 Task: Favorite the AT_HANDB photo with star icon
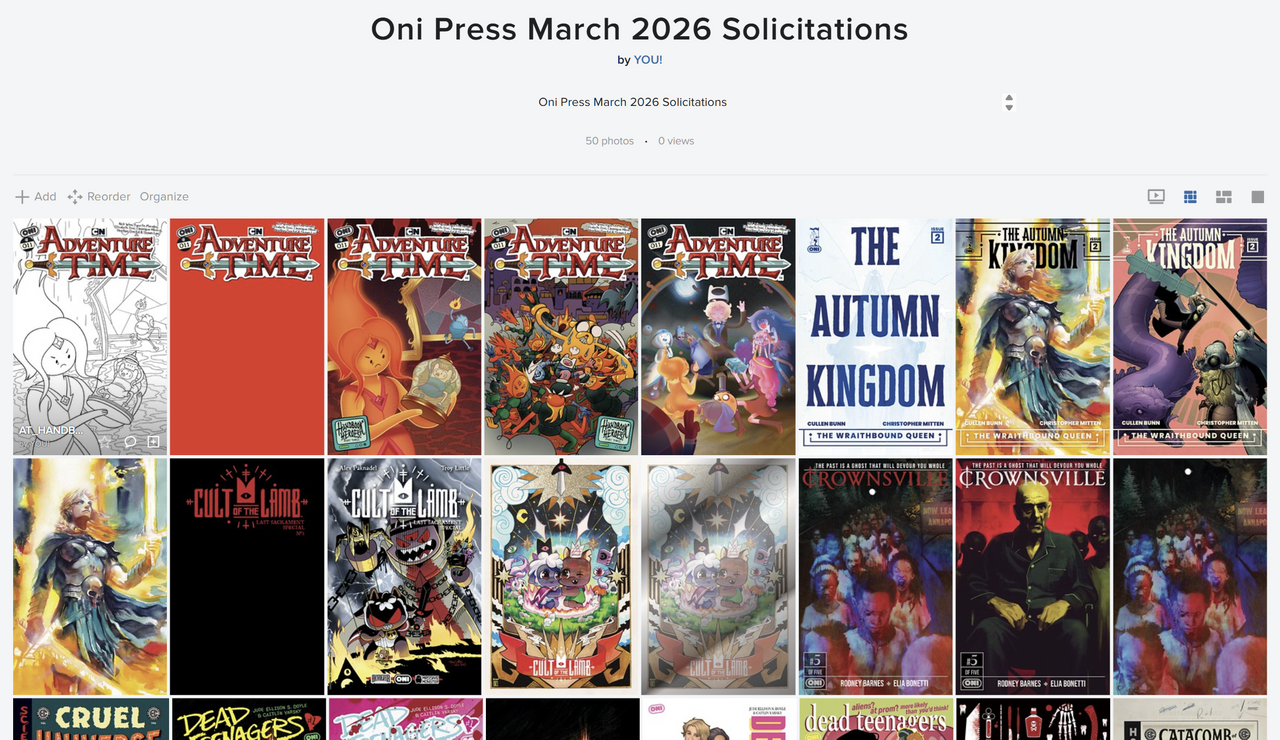pyautogui.click(x=105, y=441)
